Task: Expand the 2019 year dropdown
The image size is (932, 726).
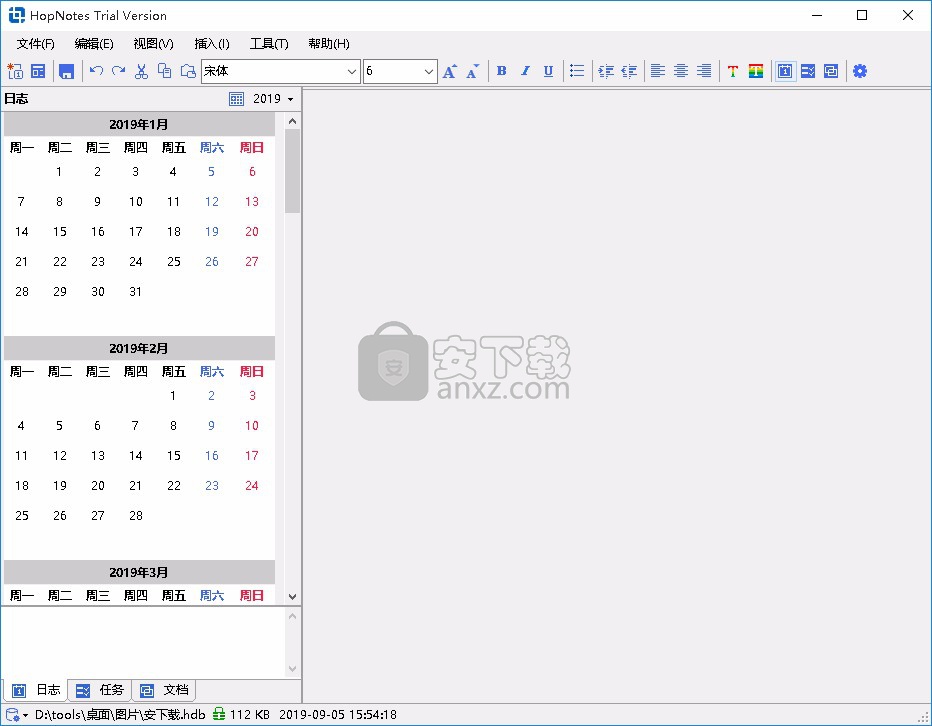Action: click(290, 99)
